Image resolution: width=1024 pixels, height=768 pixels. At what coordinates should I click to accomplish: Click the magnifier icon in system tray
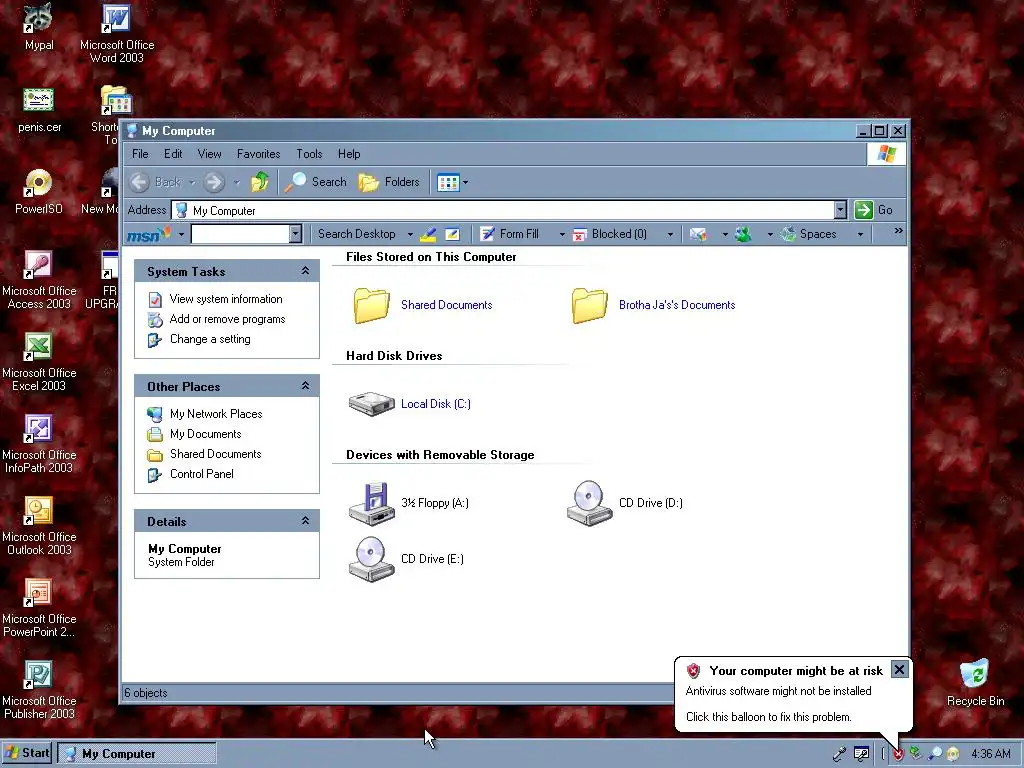(935, 754)
